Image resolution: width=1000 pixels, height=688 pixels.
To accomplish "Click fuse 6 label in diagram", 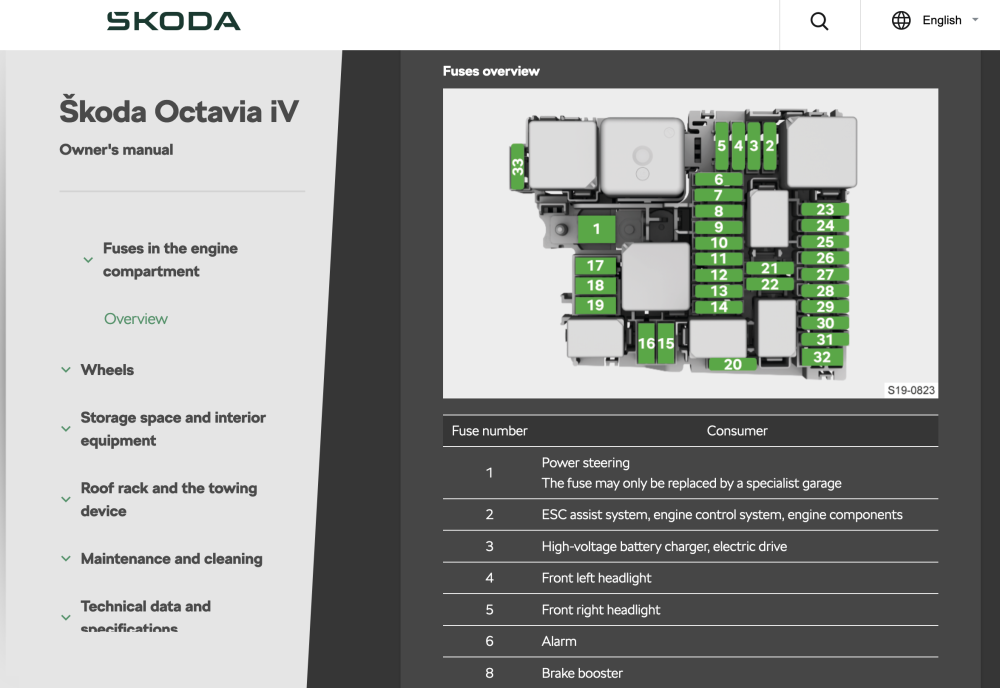I will coord(719,180).
